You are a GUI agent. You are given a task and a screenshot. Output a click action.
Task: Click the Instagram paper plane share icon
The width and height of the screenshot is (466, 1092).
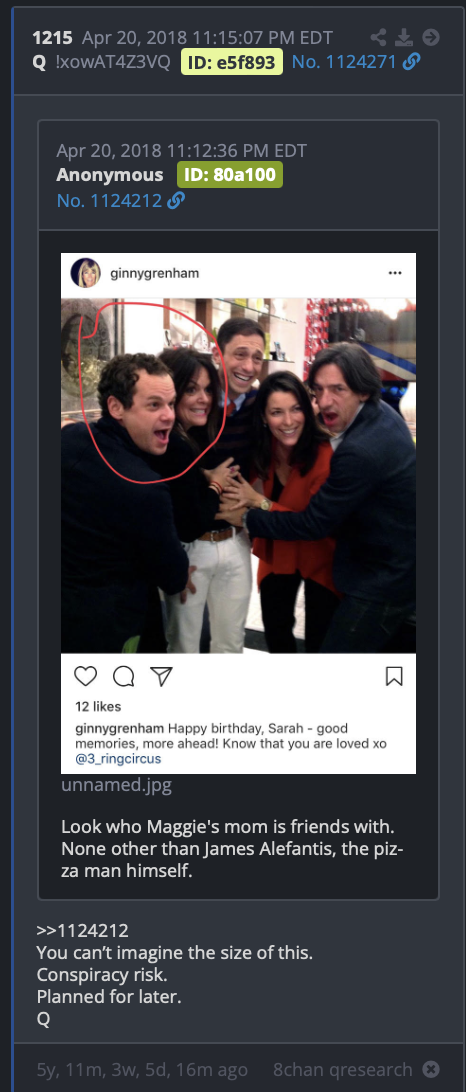click(x=162, y=676)
